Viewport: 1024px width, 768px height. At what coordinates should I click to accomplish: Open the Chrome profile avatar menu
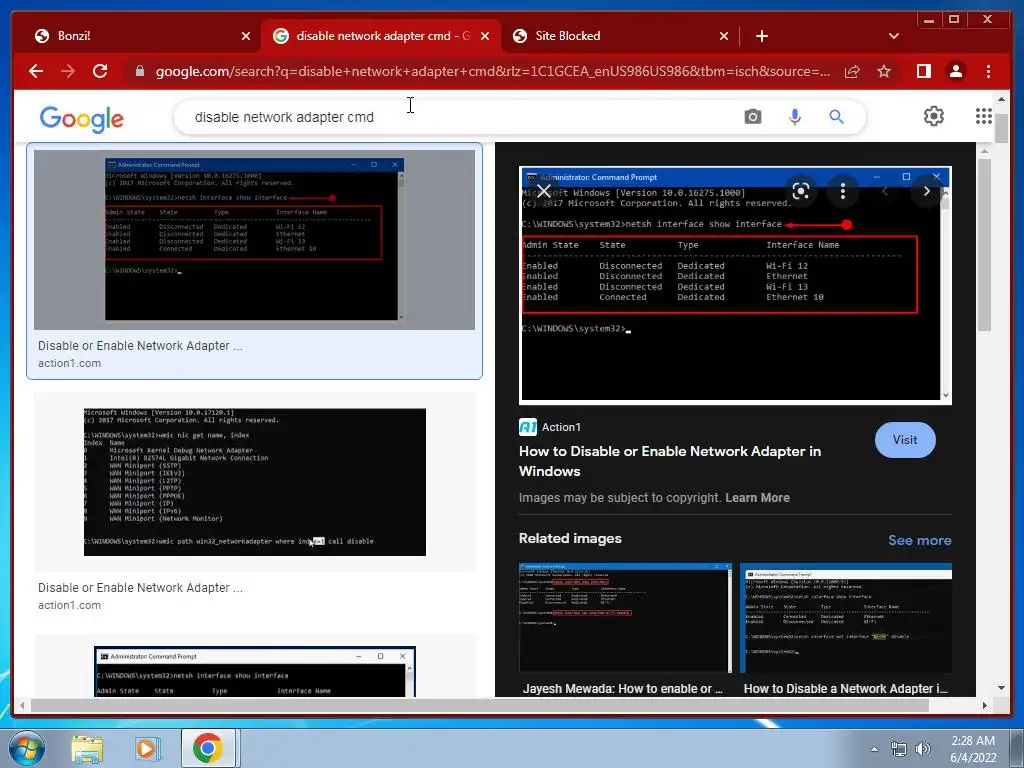(x=955, y=71)
